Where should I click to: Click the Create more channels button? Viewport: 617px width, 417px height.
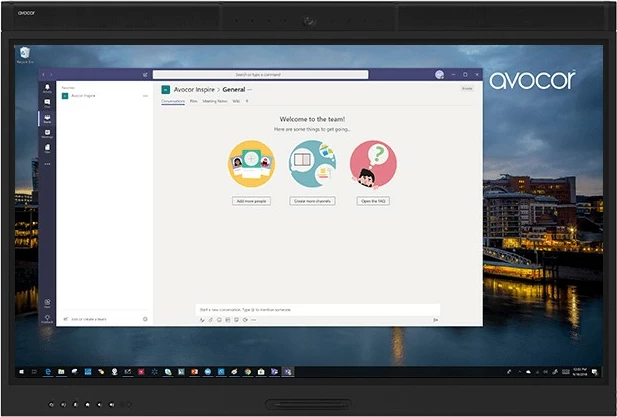312,201
